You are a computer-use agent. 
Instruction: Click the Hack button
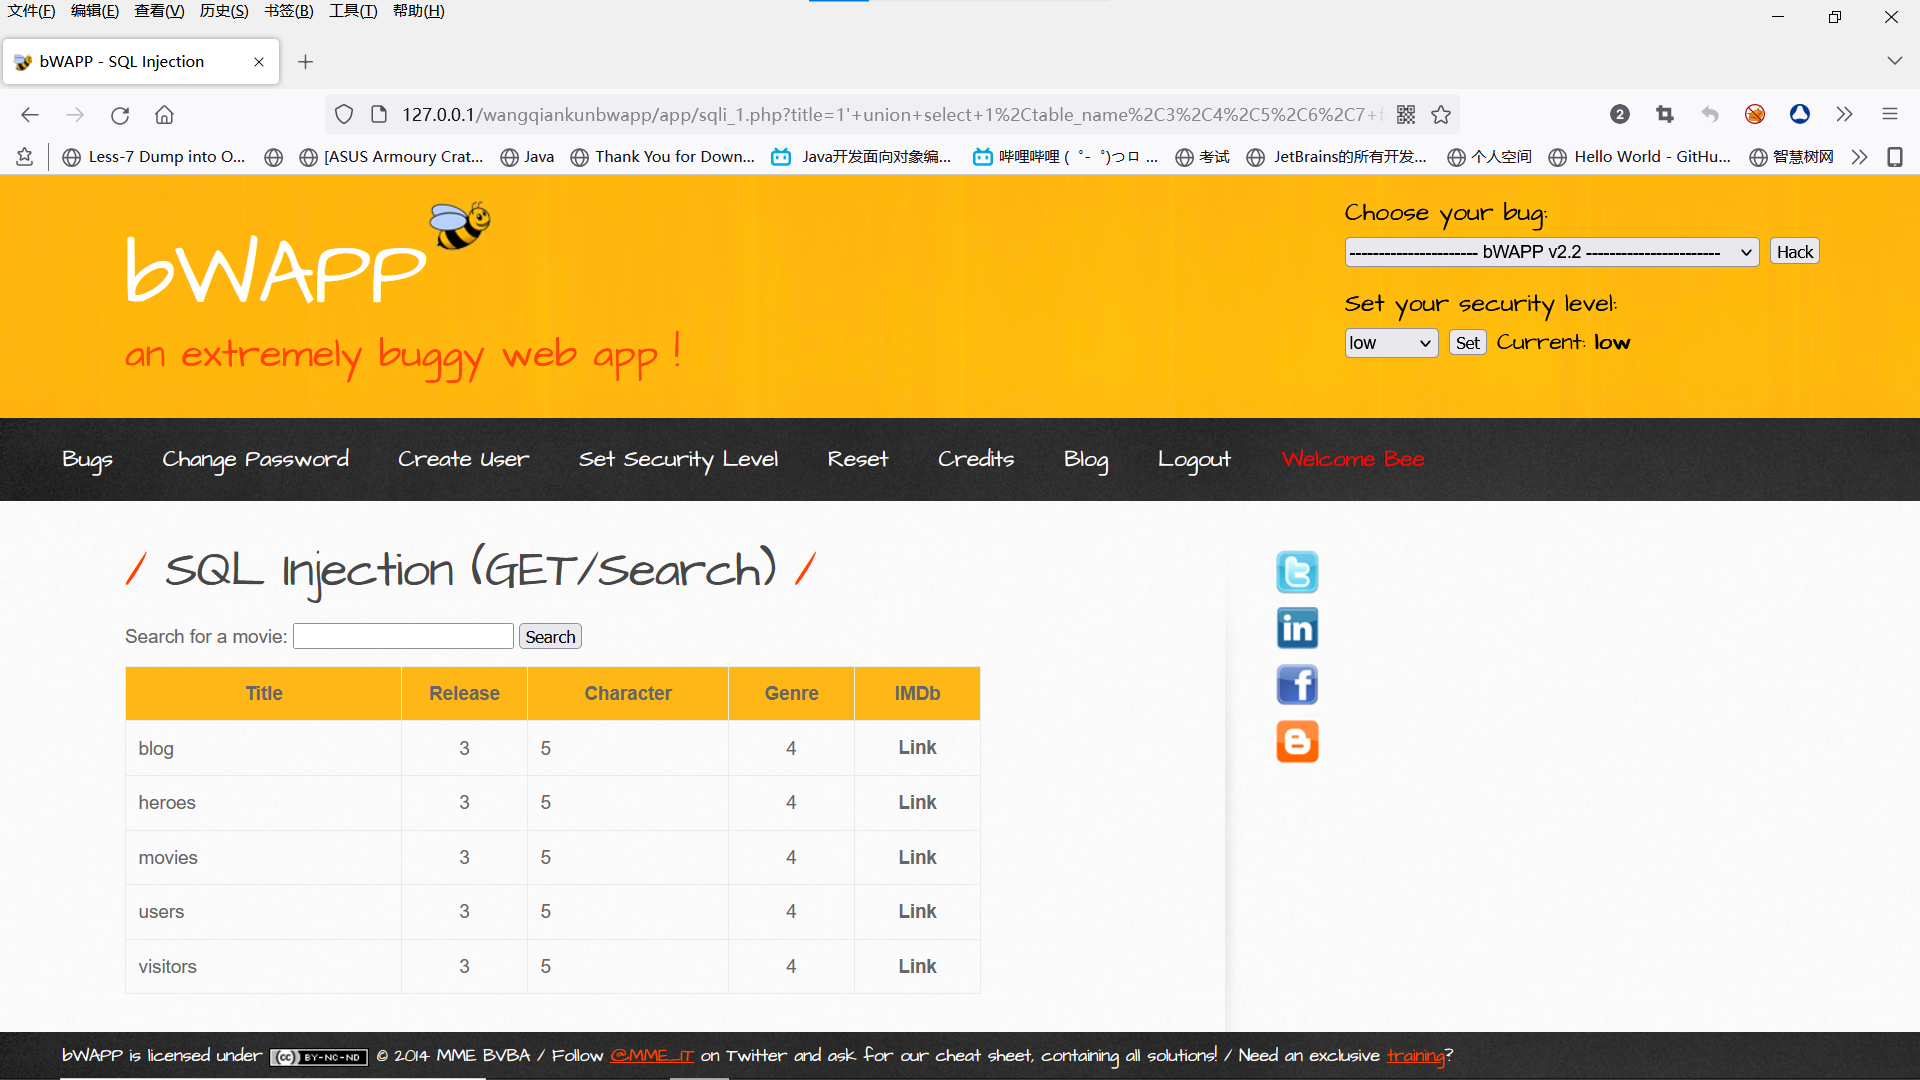(x=1794, y=251)
